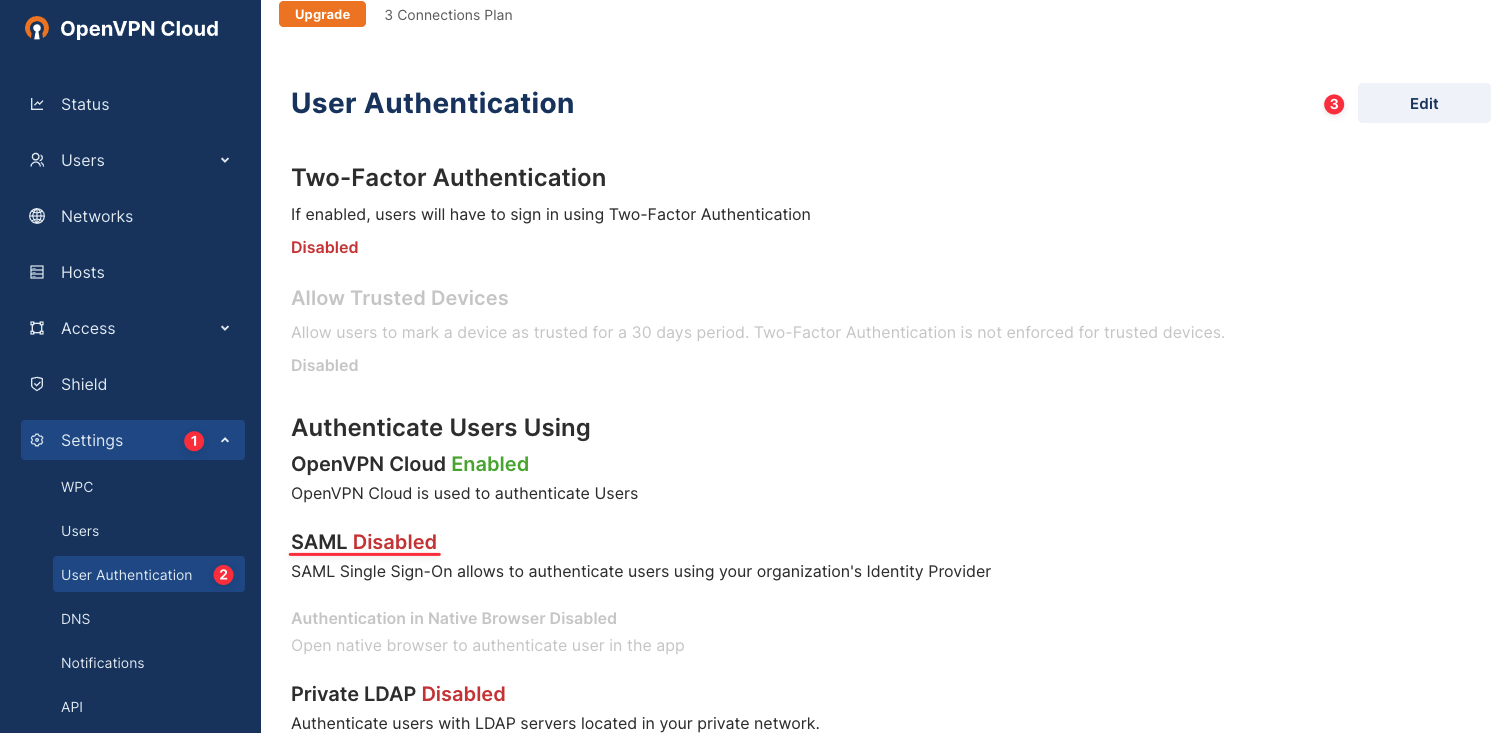Collapse the Settings section chevron
The width and height of the screenshot is (1492, 733).
point(224,440)
